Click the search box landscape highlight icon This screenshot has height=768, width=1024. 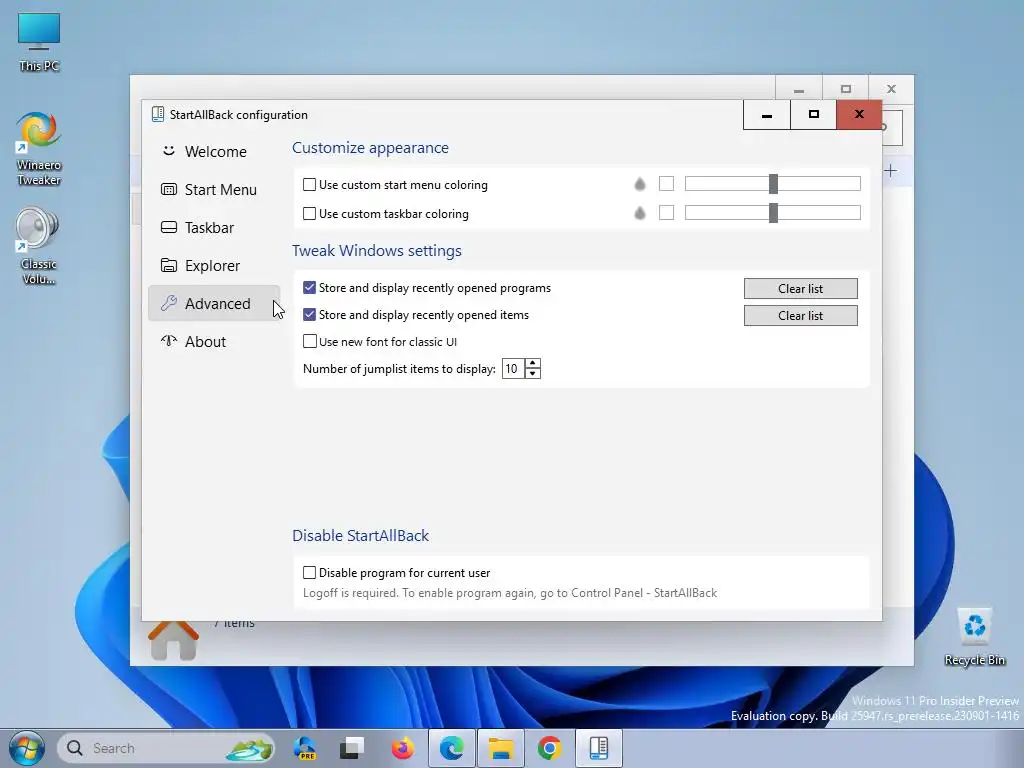click(249, 748)
